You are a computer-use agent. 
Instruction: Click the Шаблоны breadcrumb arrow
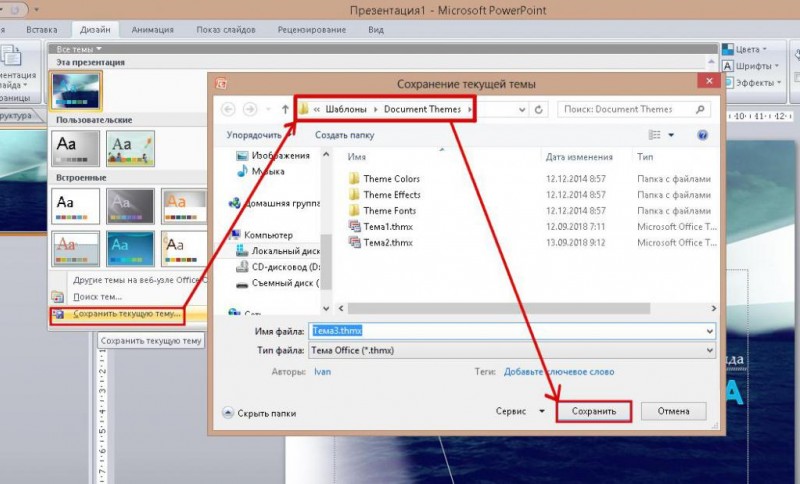coord(376,109)
